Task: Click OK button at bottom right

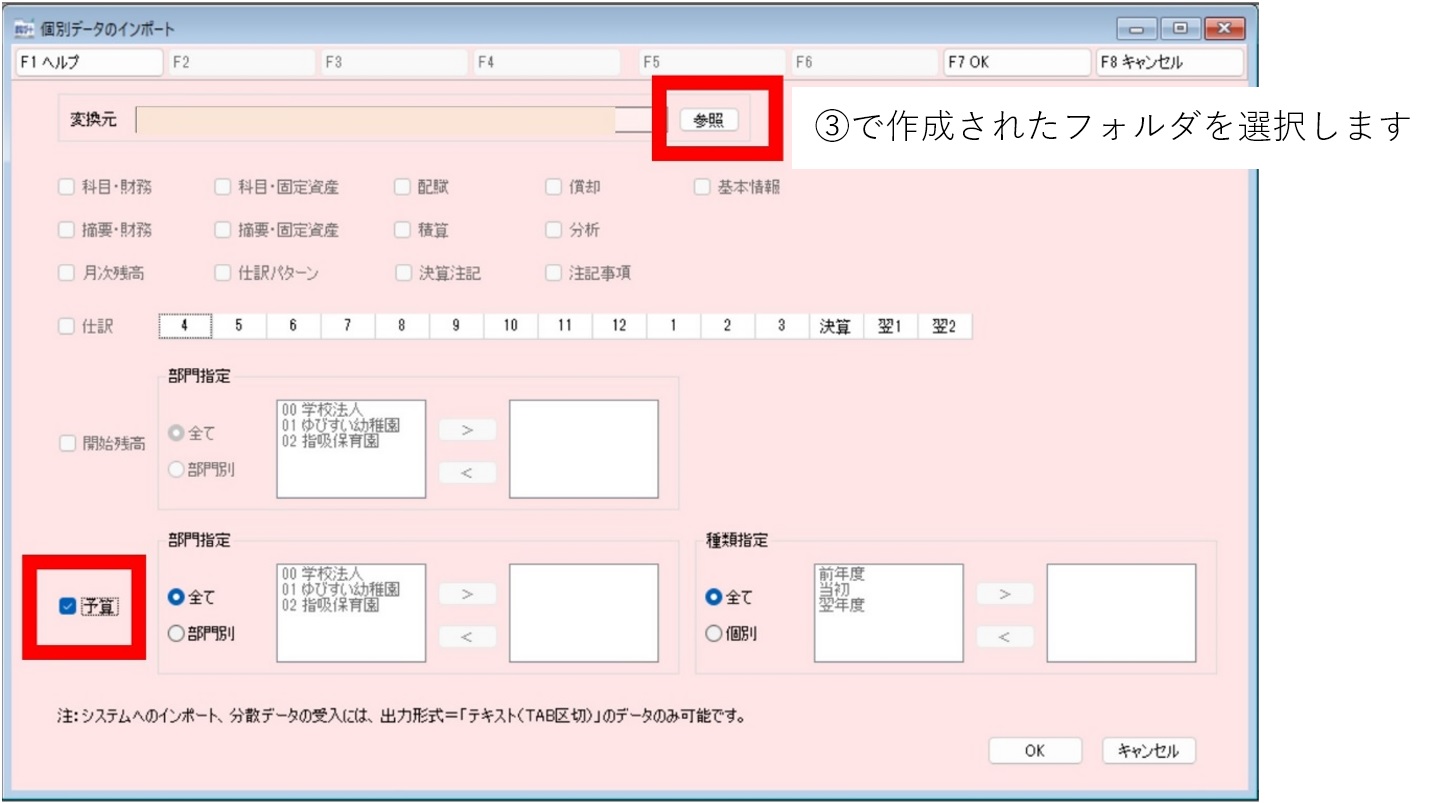Action: click(1035, 751)
